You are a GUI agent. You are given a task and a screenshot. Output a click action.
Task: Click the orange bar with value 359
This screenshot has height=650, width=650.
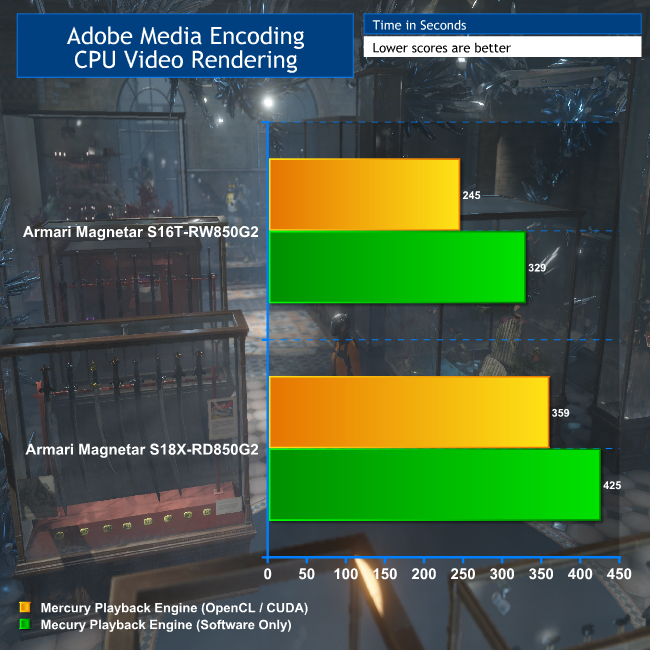(x=409, y=412)
